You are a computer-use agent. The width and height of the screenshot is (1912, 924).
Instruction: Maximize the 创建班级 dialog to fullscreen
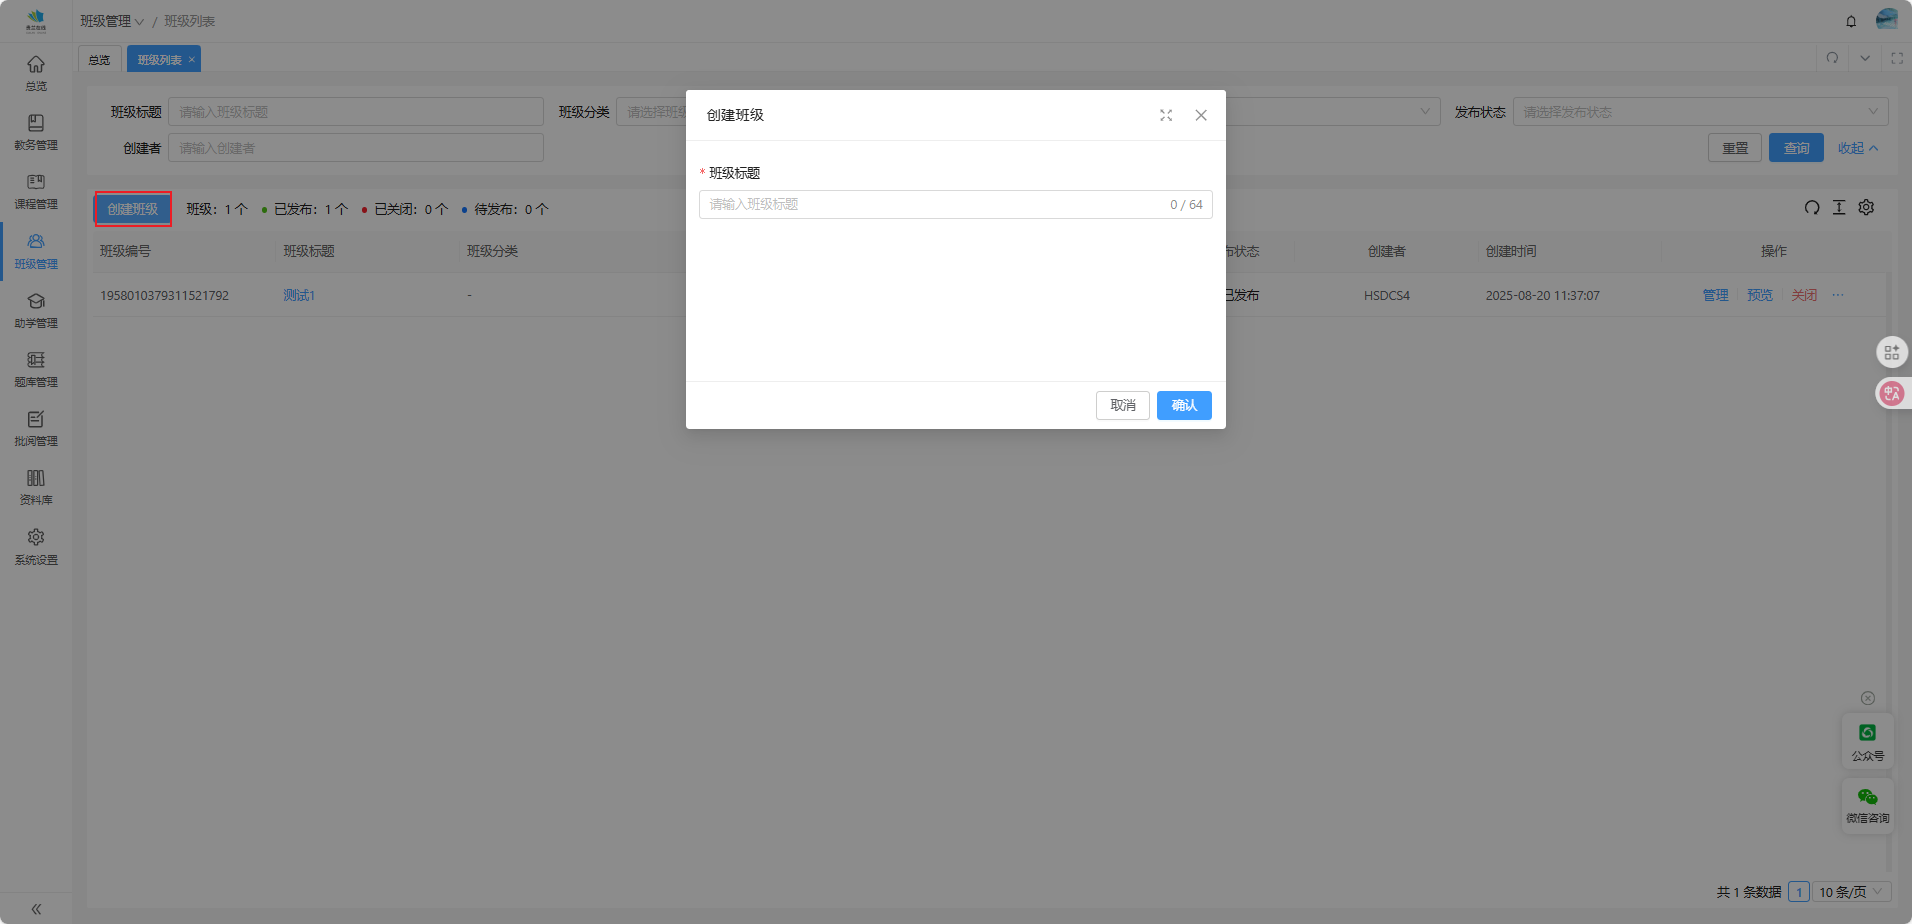(x=1166, y=115)
